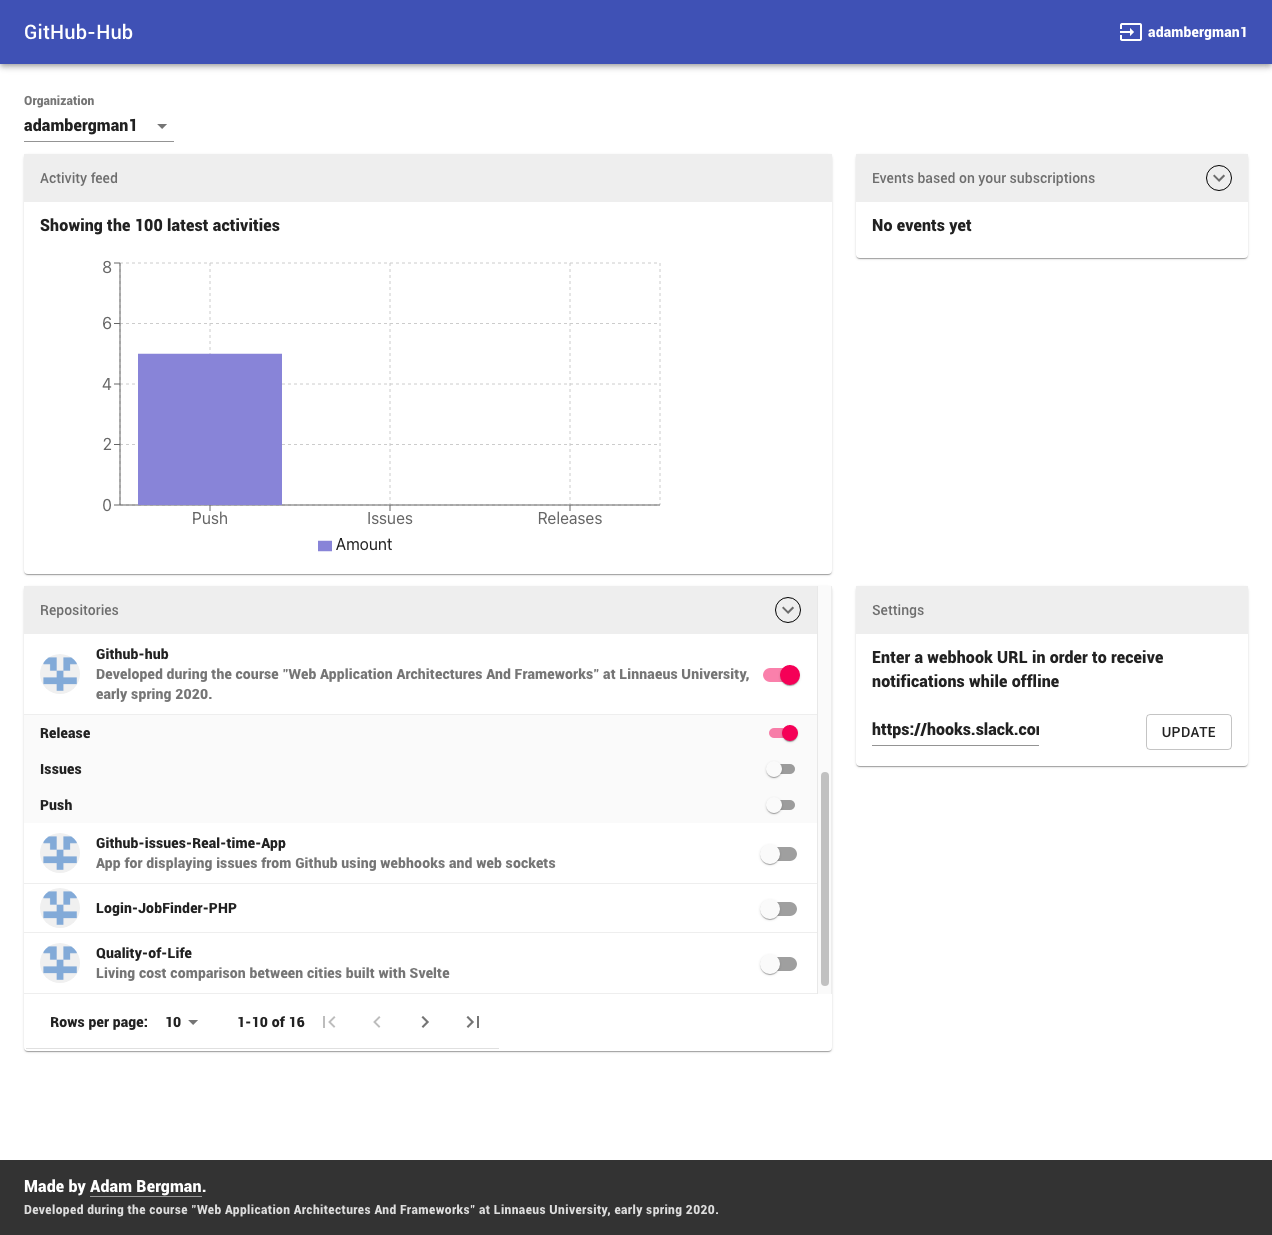1272x1235 pixels.
Task: Click the Push subscription label
Action: coord(56,805)
